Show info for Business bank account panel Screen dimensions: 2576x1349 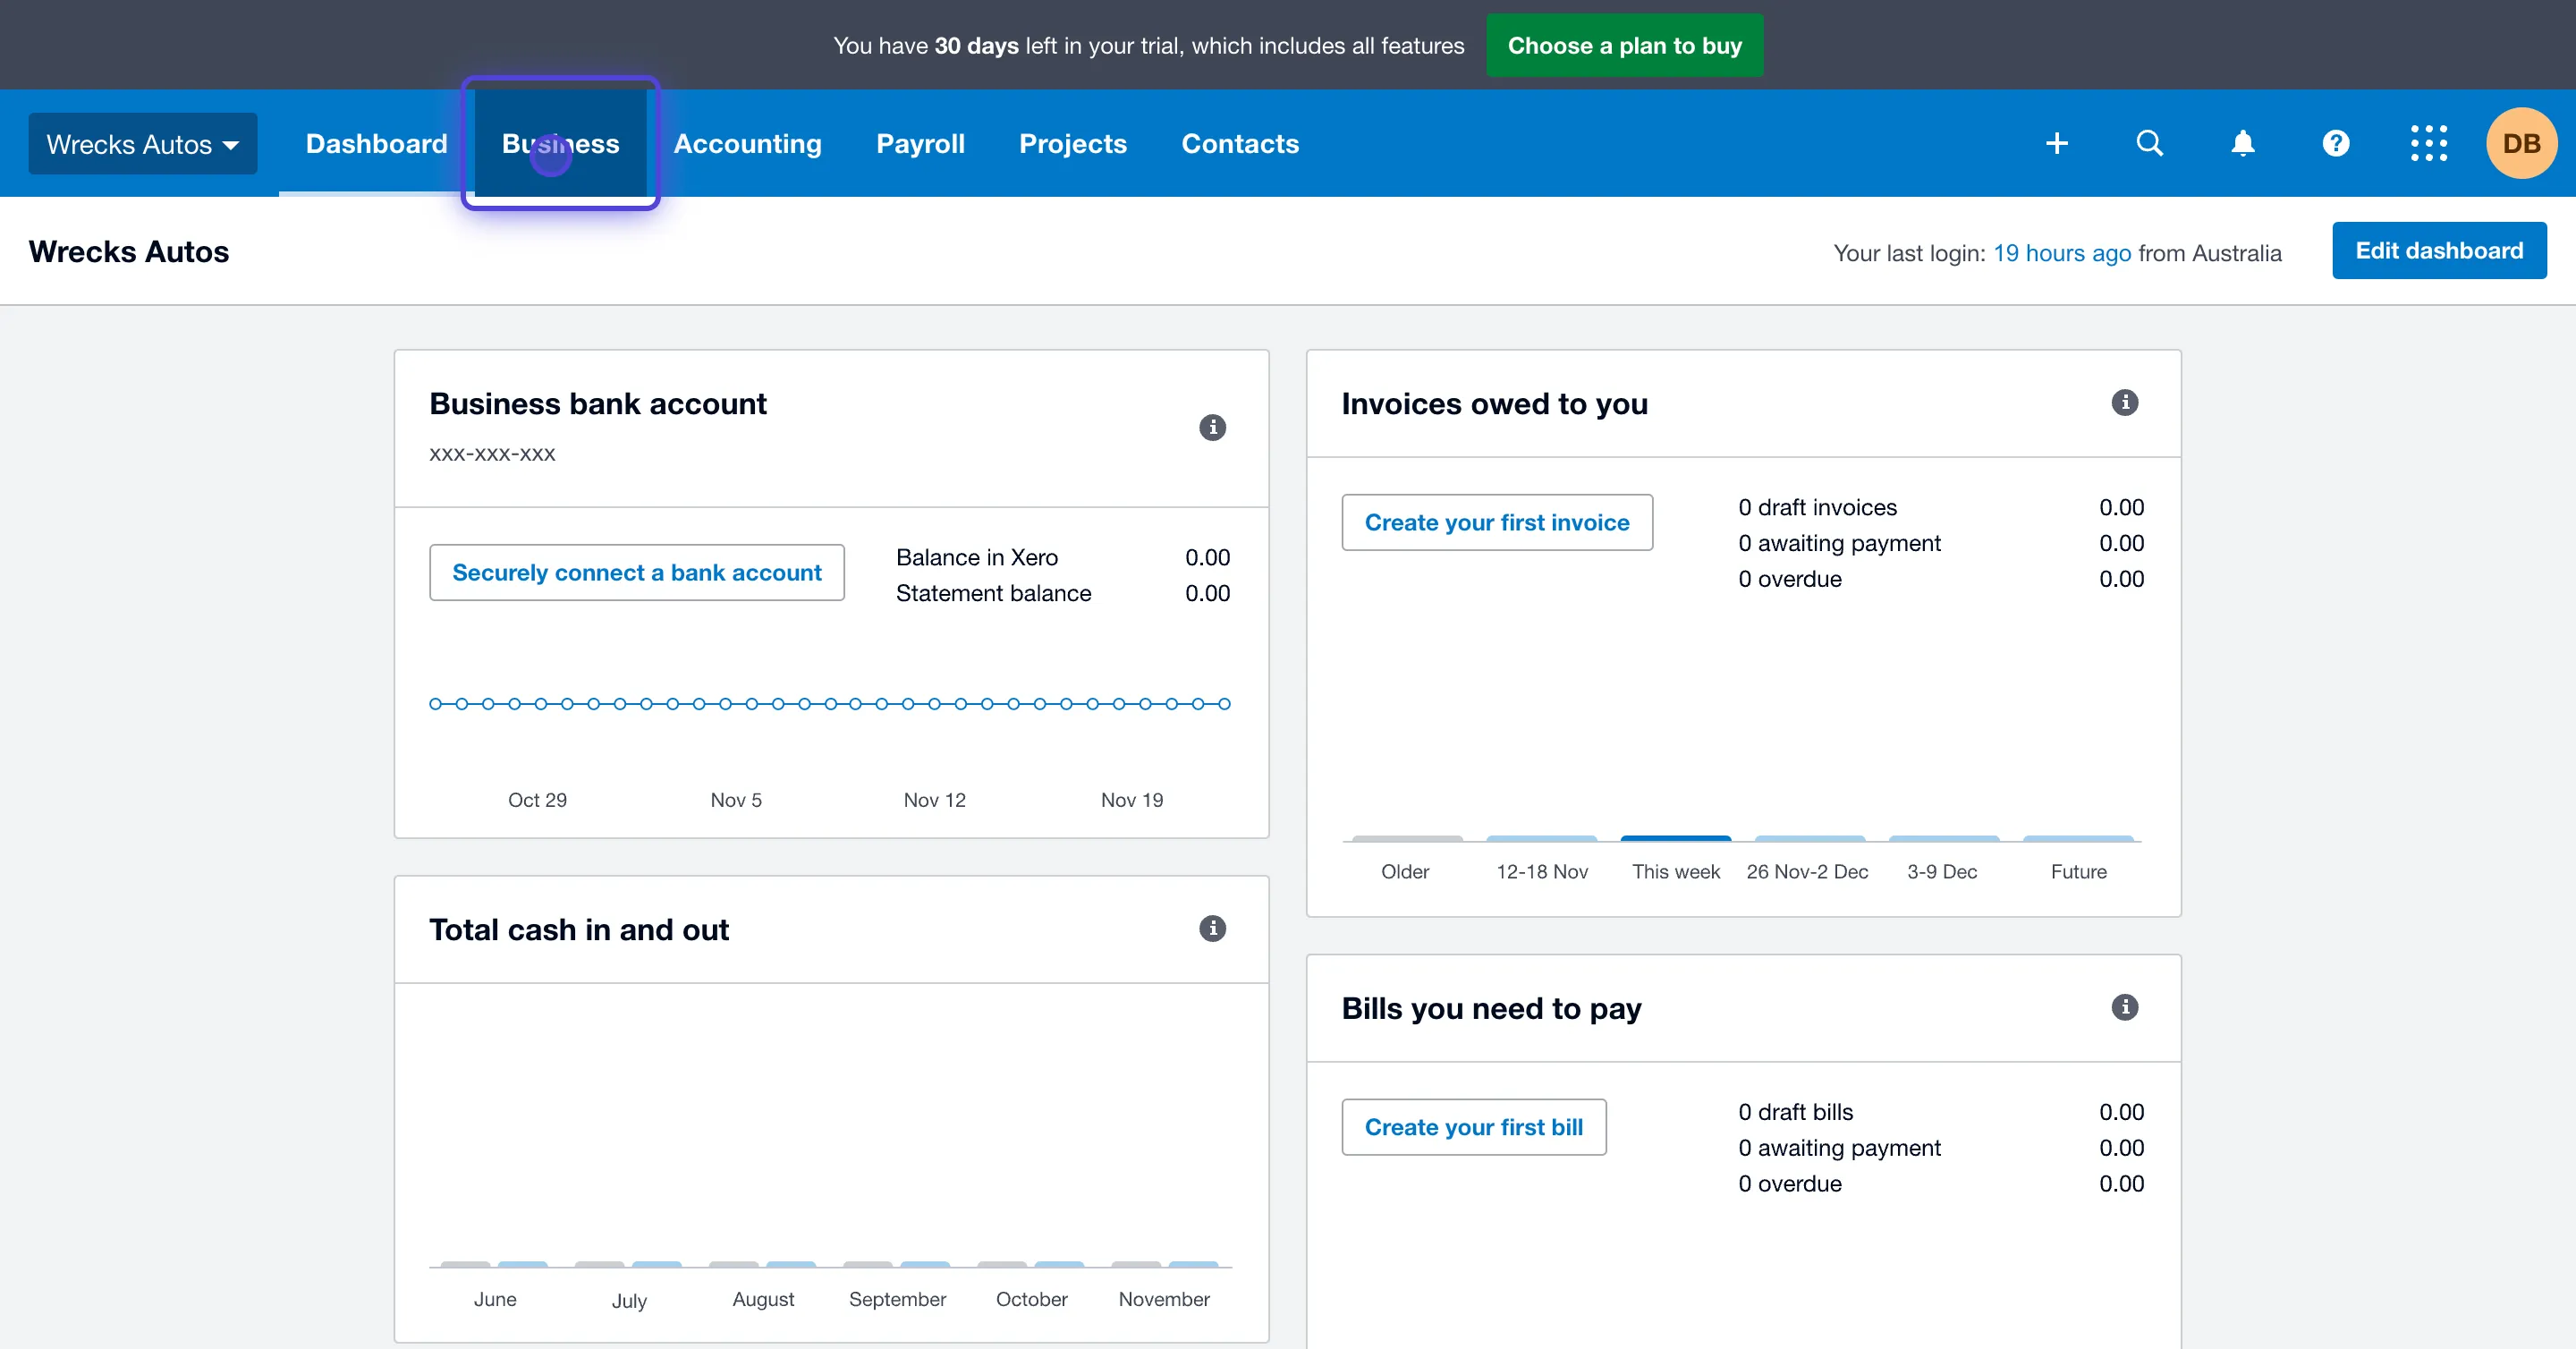tap(1213, 427)
